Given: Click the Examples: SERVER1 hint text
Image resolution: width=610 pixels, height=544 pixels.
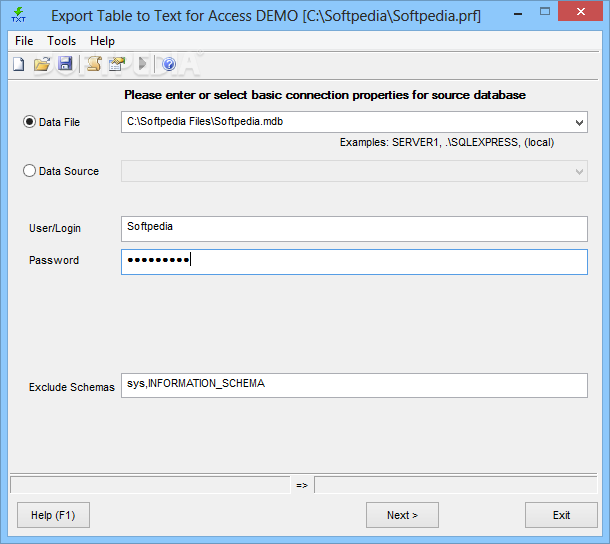Looking at the screenshot, I should 447,142.
